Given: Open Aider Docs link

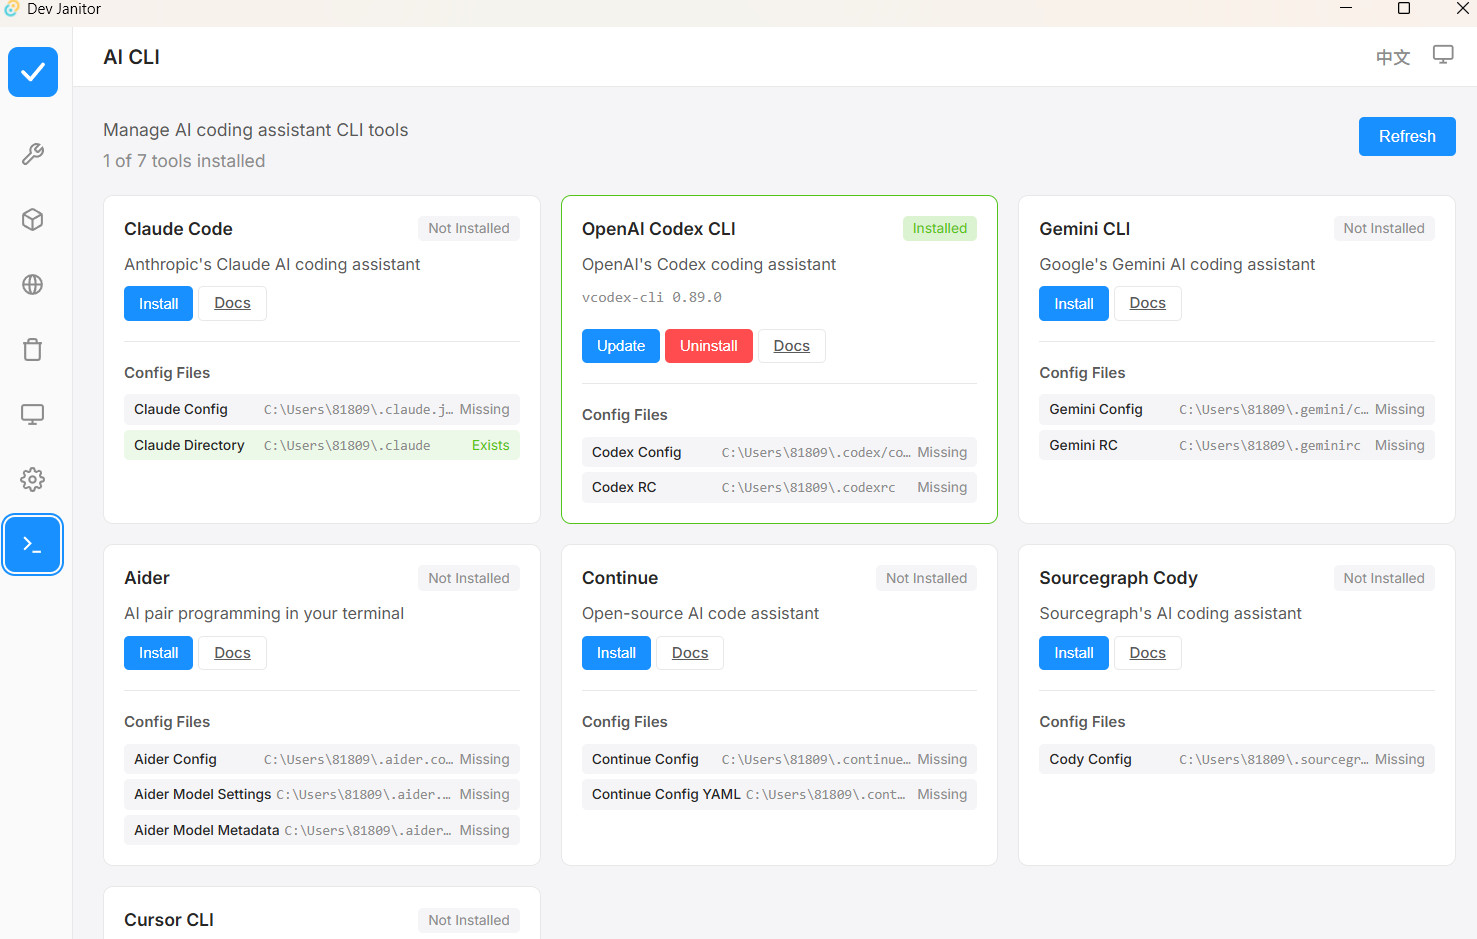Looking at the screenshot, I should pos(232,653).
